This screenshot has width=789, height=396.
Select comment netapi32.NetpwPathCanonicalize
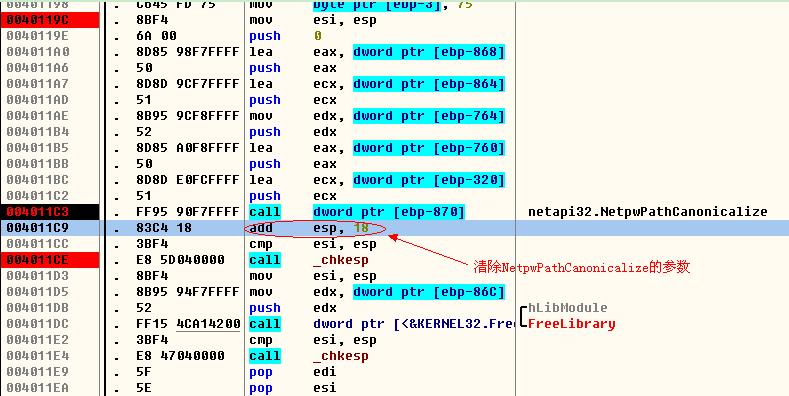[x=648, y=212]
